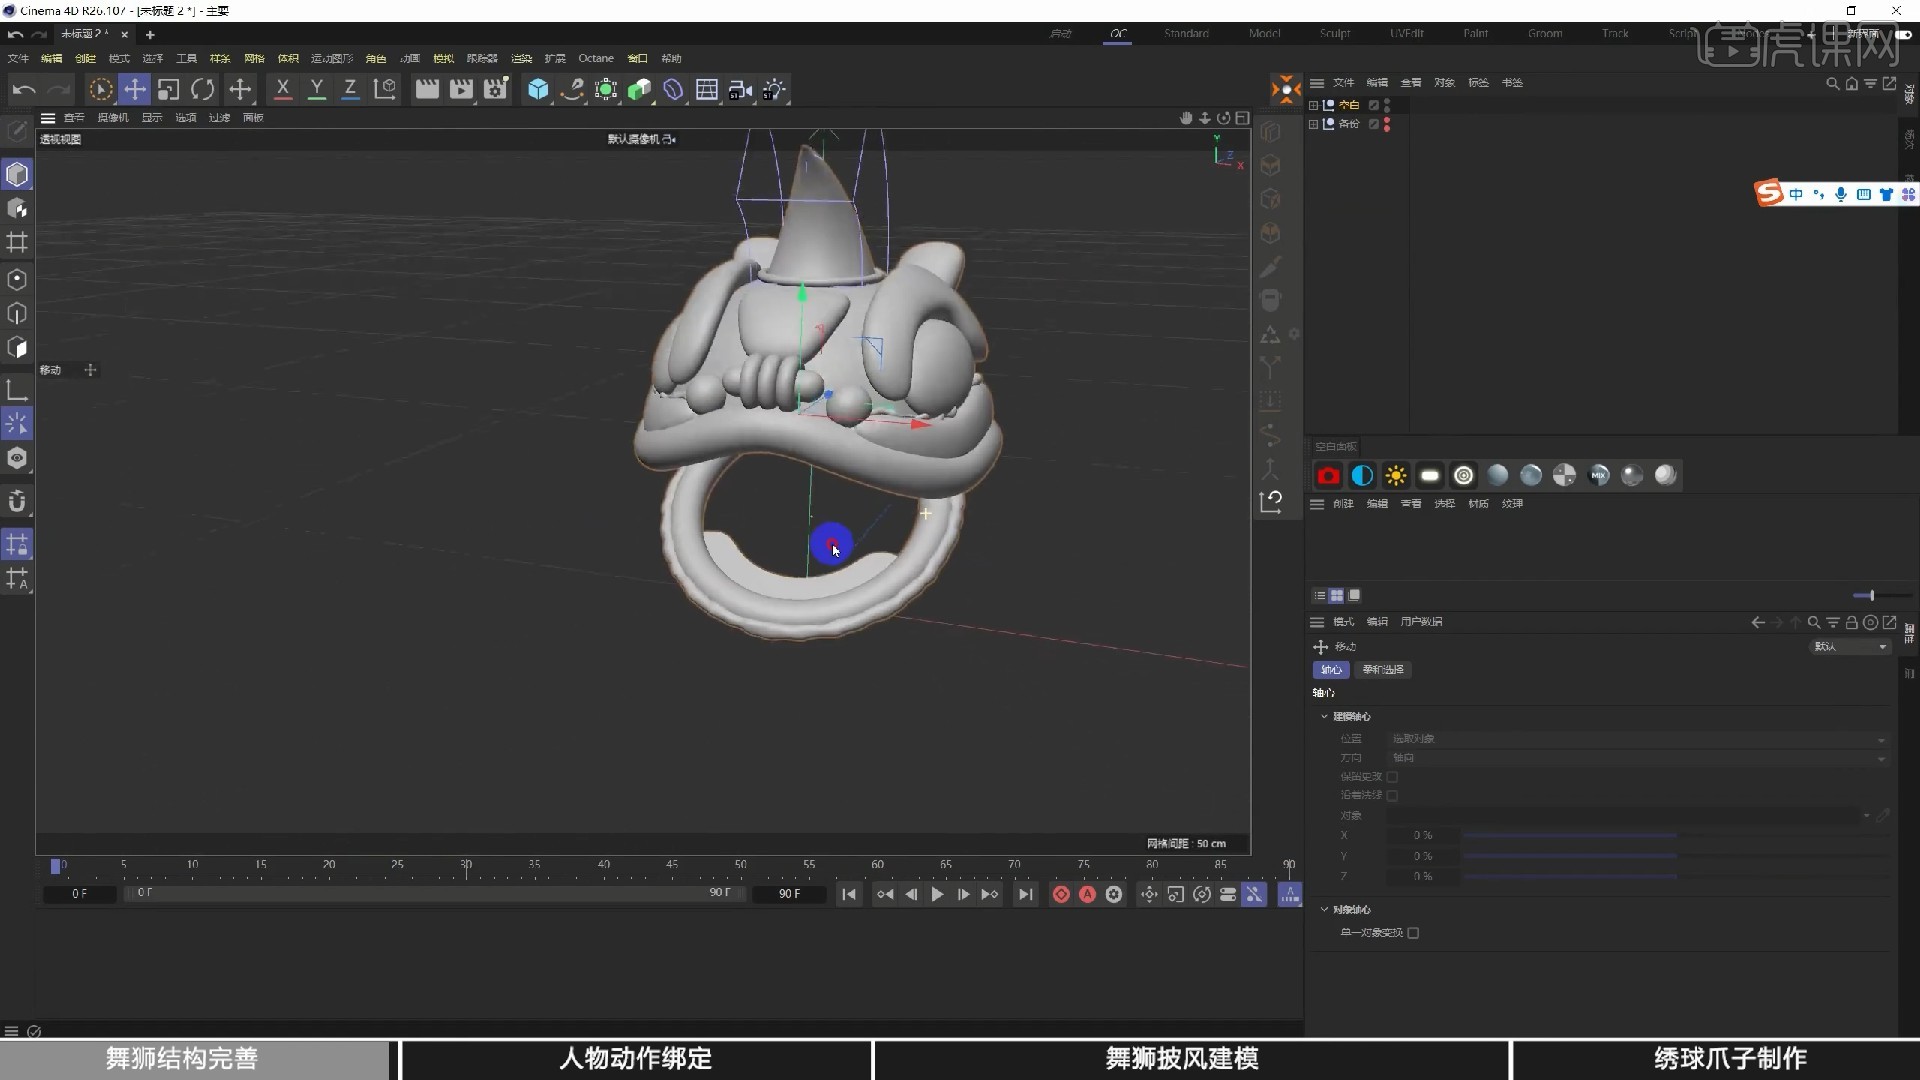Tick the first checkbox under direction
This screenshot has height=1080, width=1920.
point(1392,777)
